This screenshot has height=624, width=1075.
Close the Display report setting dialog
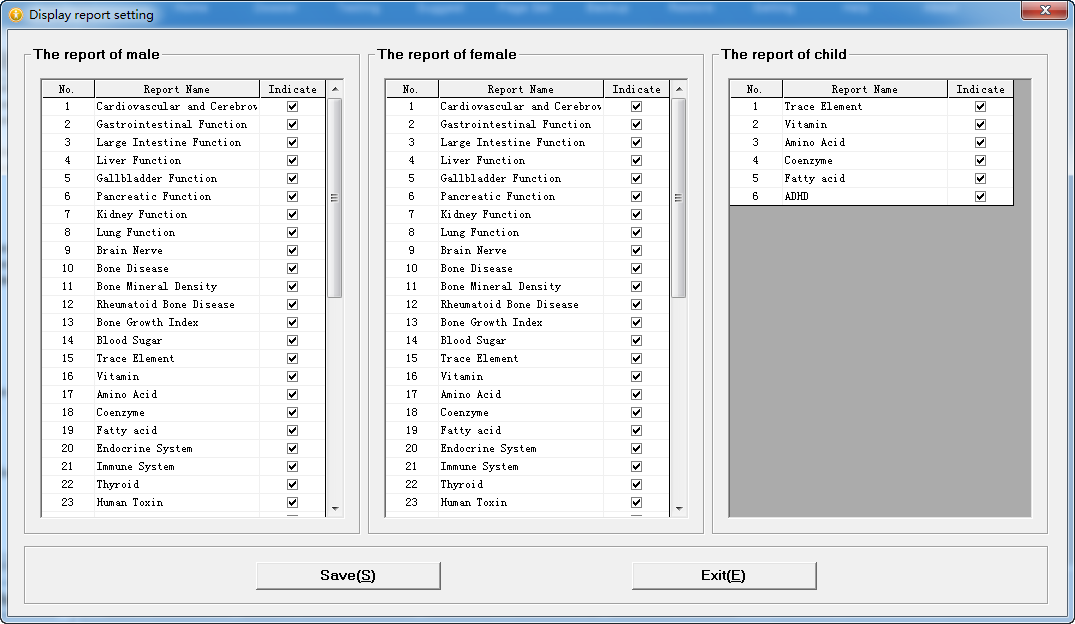click(x=1045, y=10)
